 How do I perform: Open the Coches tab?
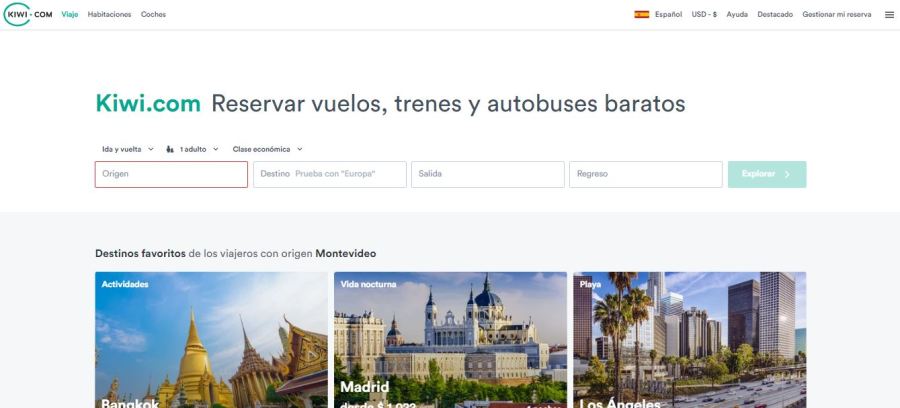tap(153, 15)
